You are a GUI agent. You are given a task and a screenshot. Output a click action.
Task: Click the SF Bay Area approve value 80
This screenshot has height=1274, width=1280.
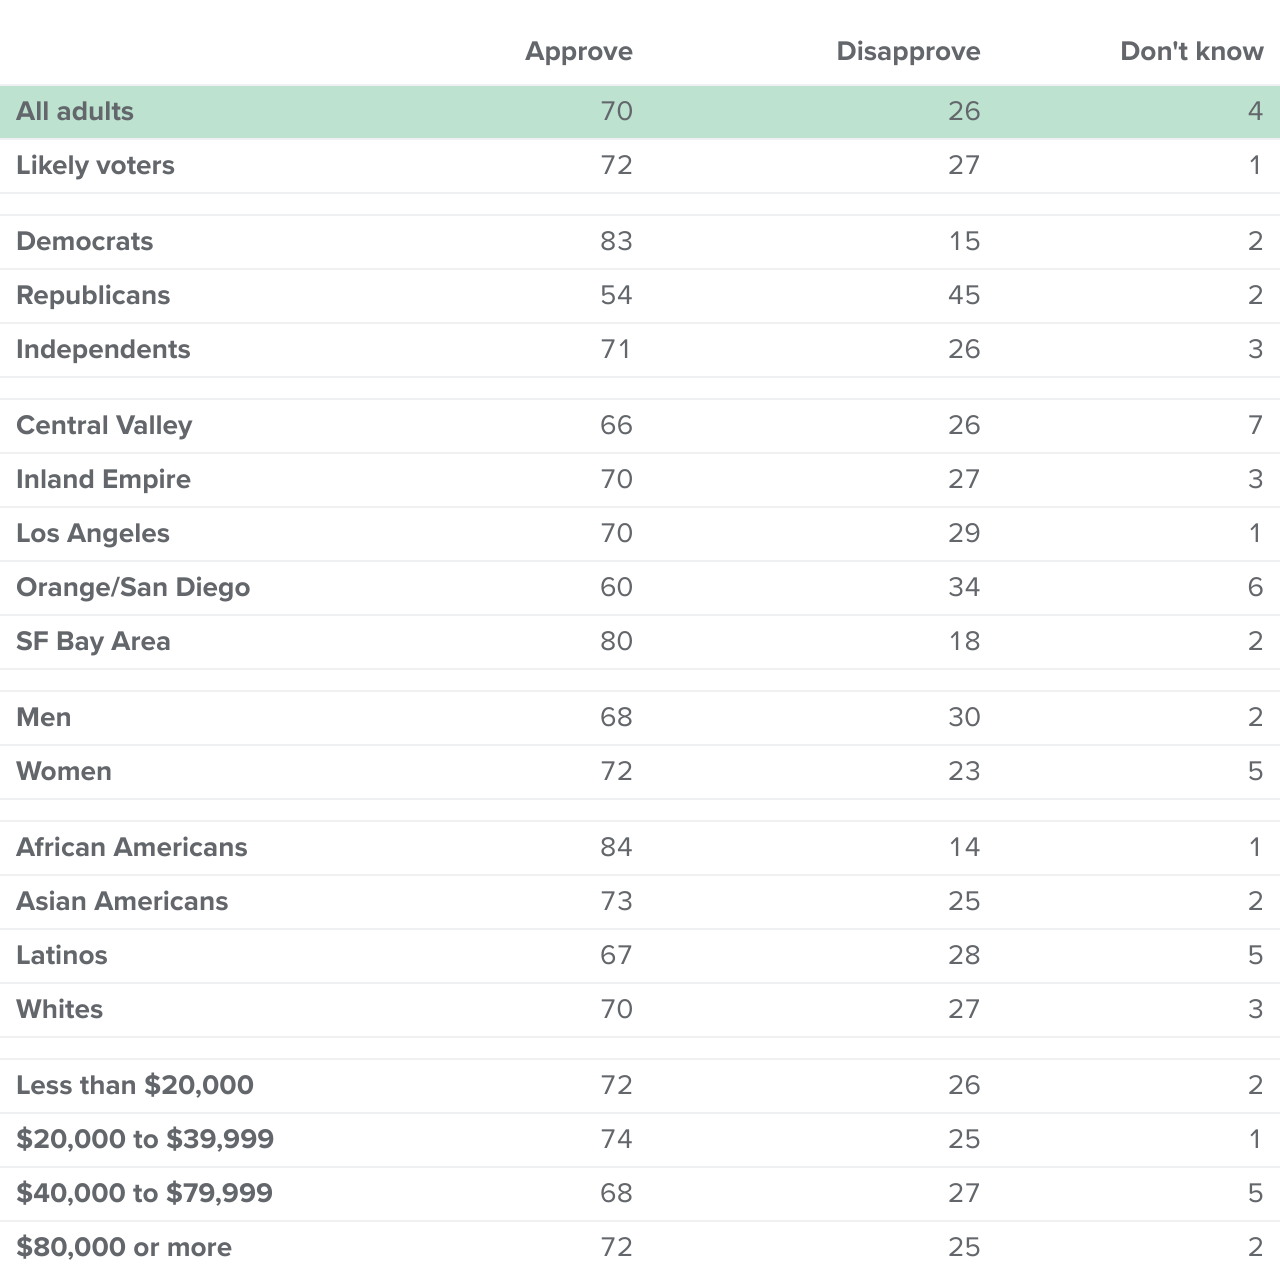616,642
